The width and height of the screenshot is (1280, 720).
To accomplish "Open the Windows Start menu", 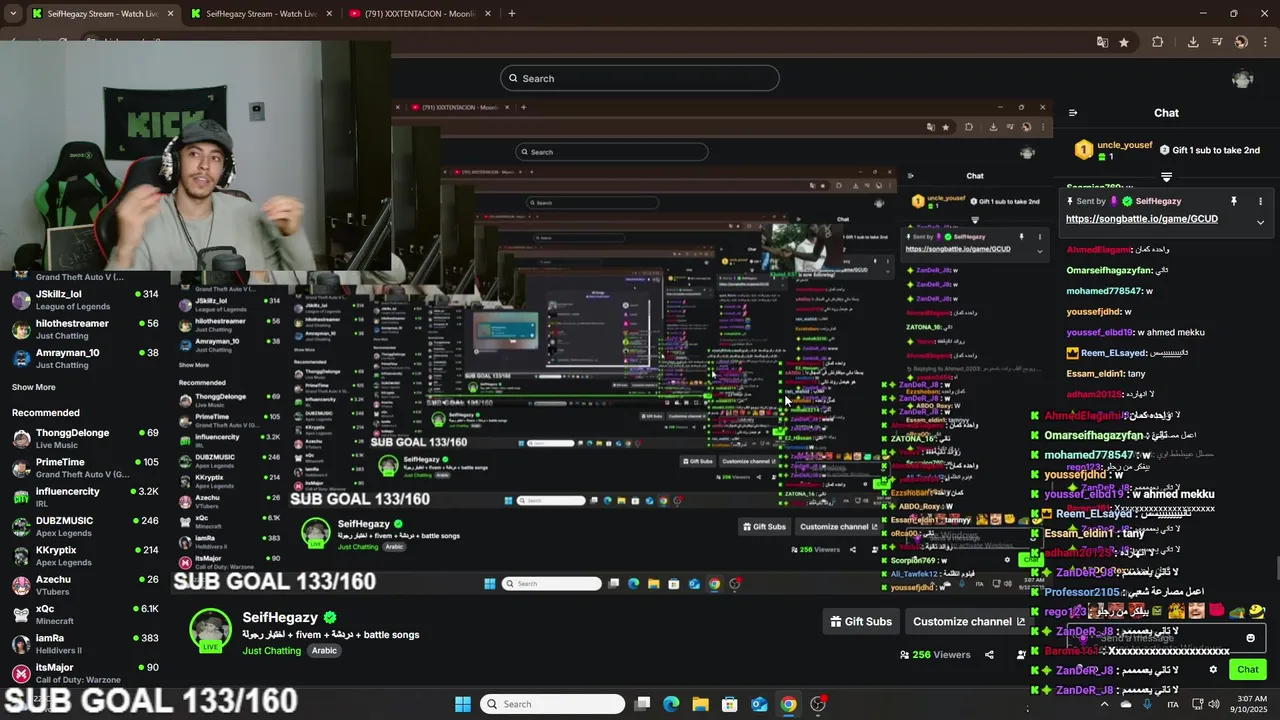I will click(x=463, y=704).
